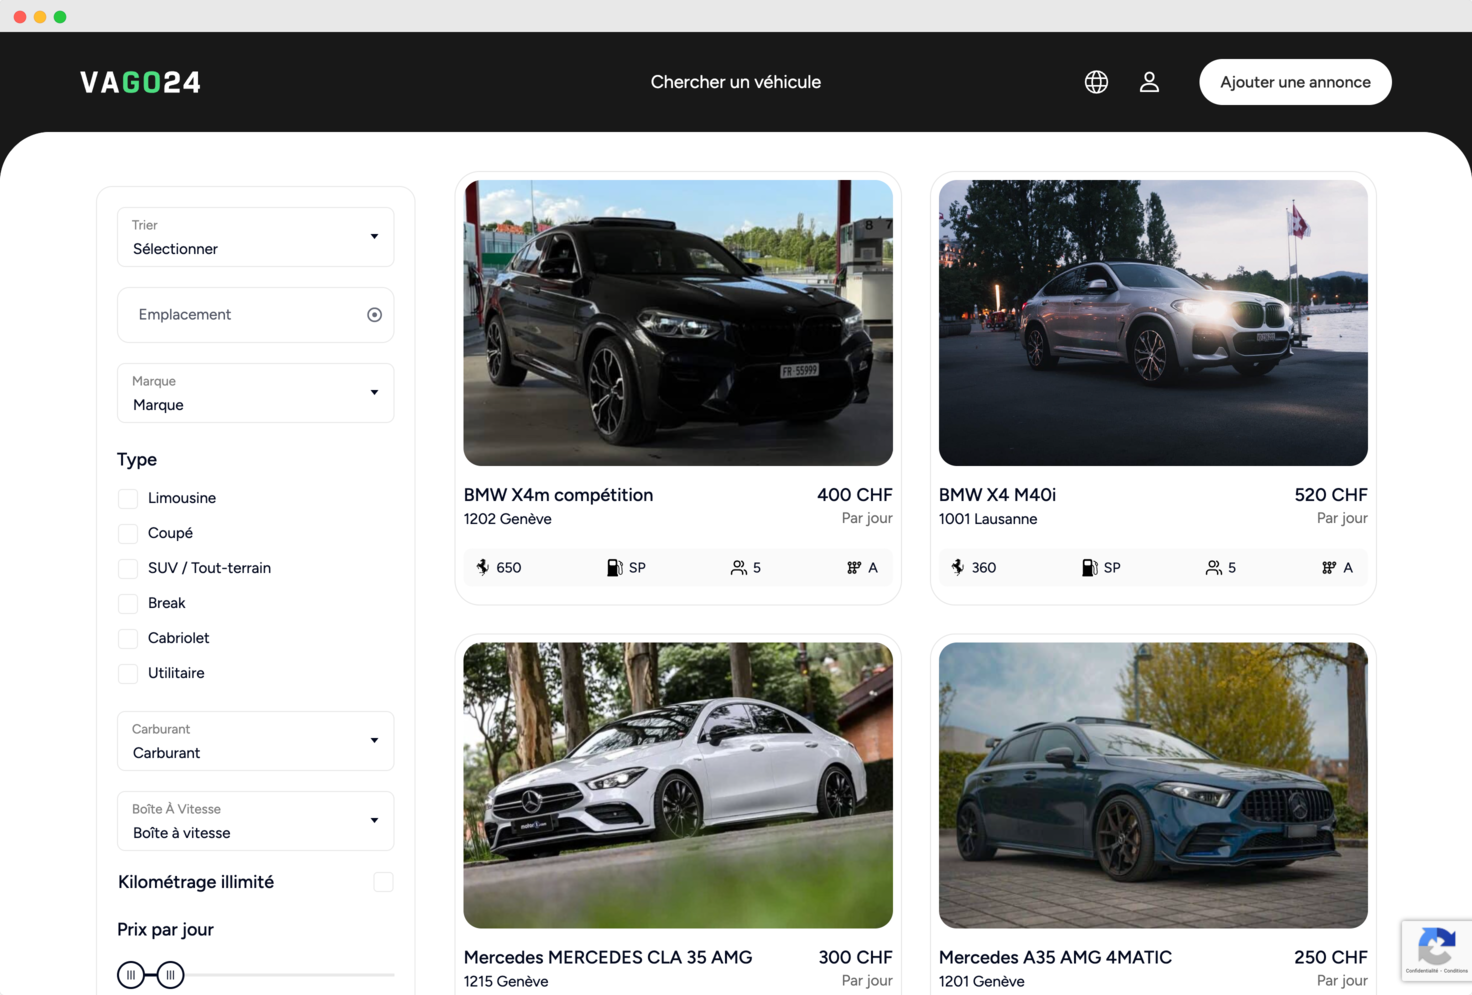Click the left price slider handle

pos(131,975)
